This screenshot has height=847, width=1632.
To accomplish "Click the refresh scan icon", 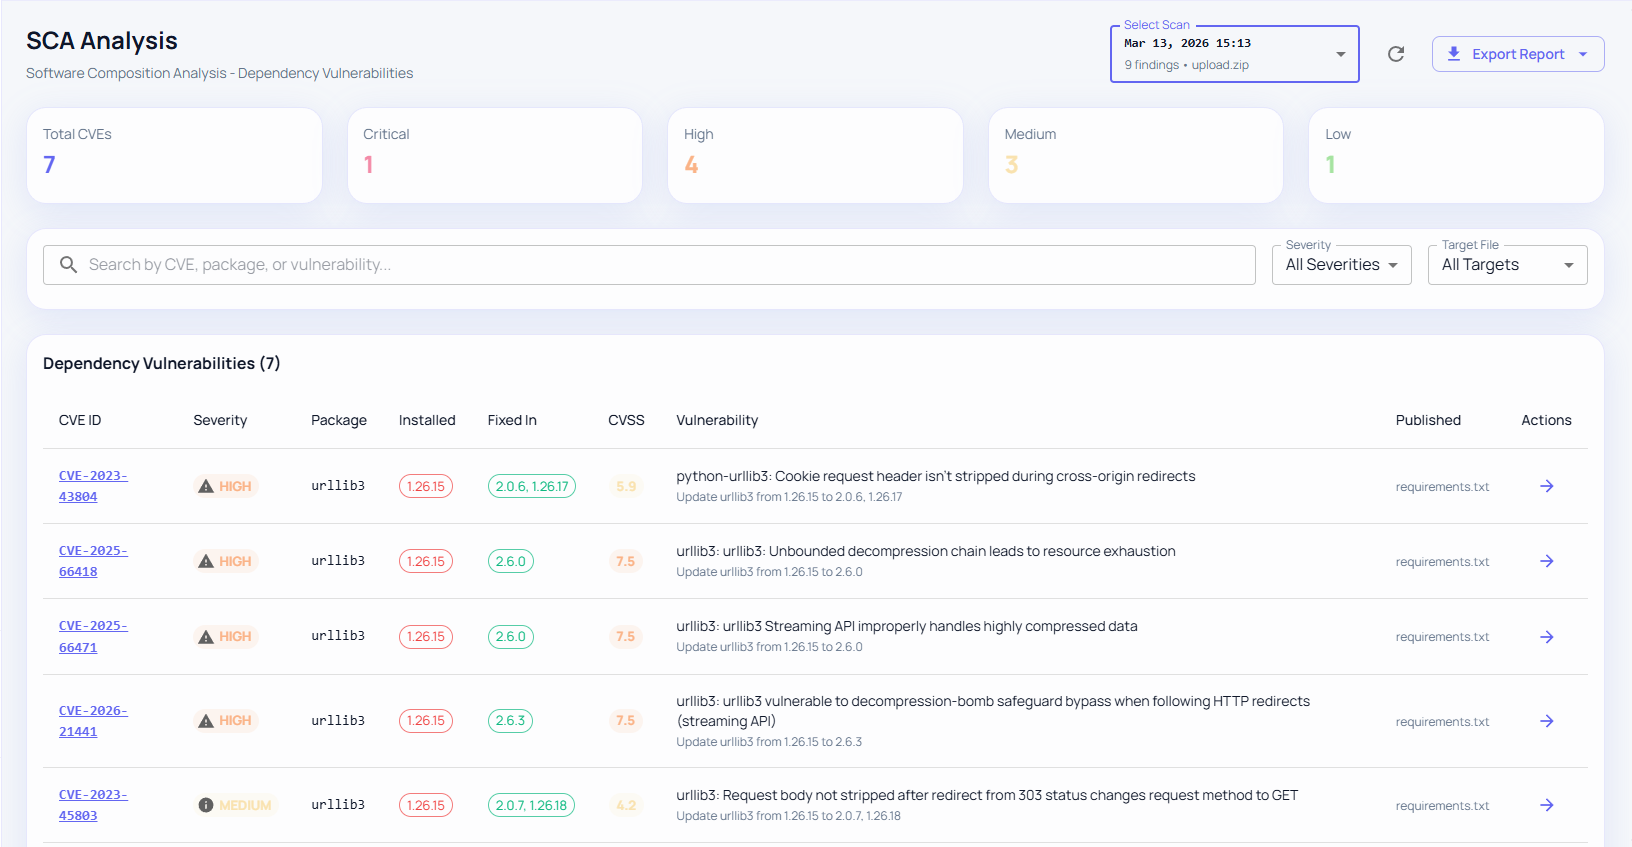I will [1396, 54].
